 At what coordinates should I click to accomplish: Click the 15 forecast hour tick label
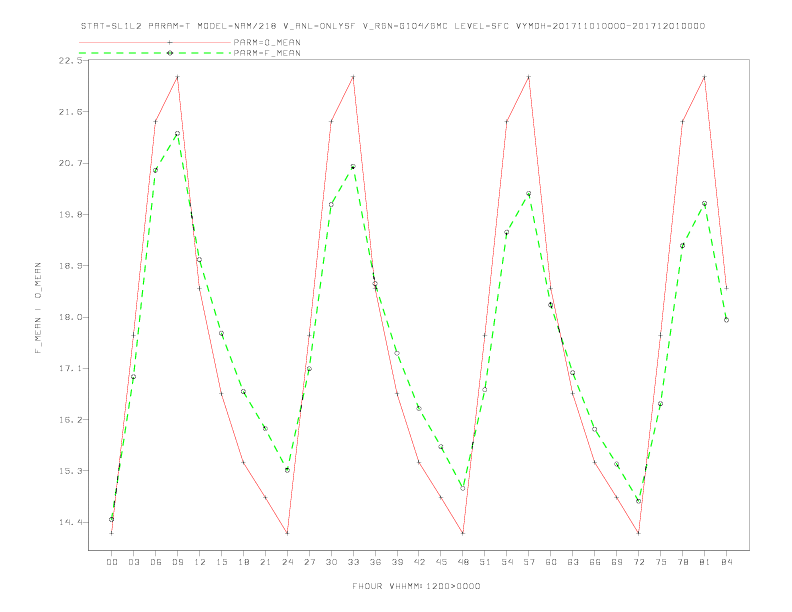click(x=221, y=562)
